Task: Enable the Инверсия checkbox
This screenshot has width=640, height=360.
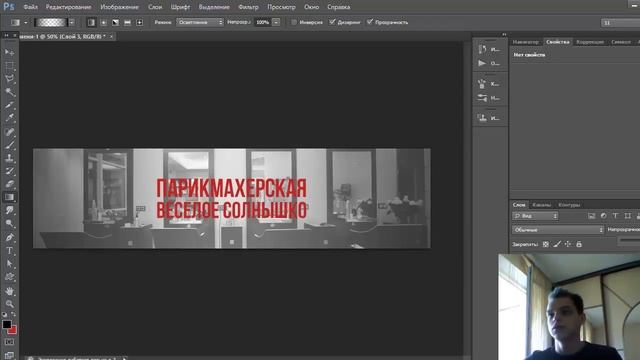Action: point(293,22)
